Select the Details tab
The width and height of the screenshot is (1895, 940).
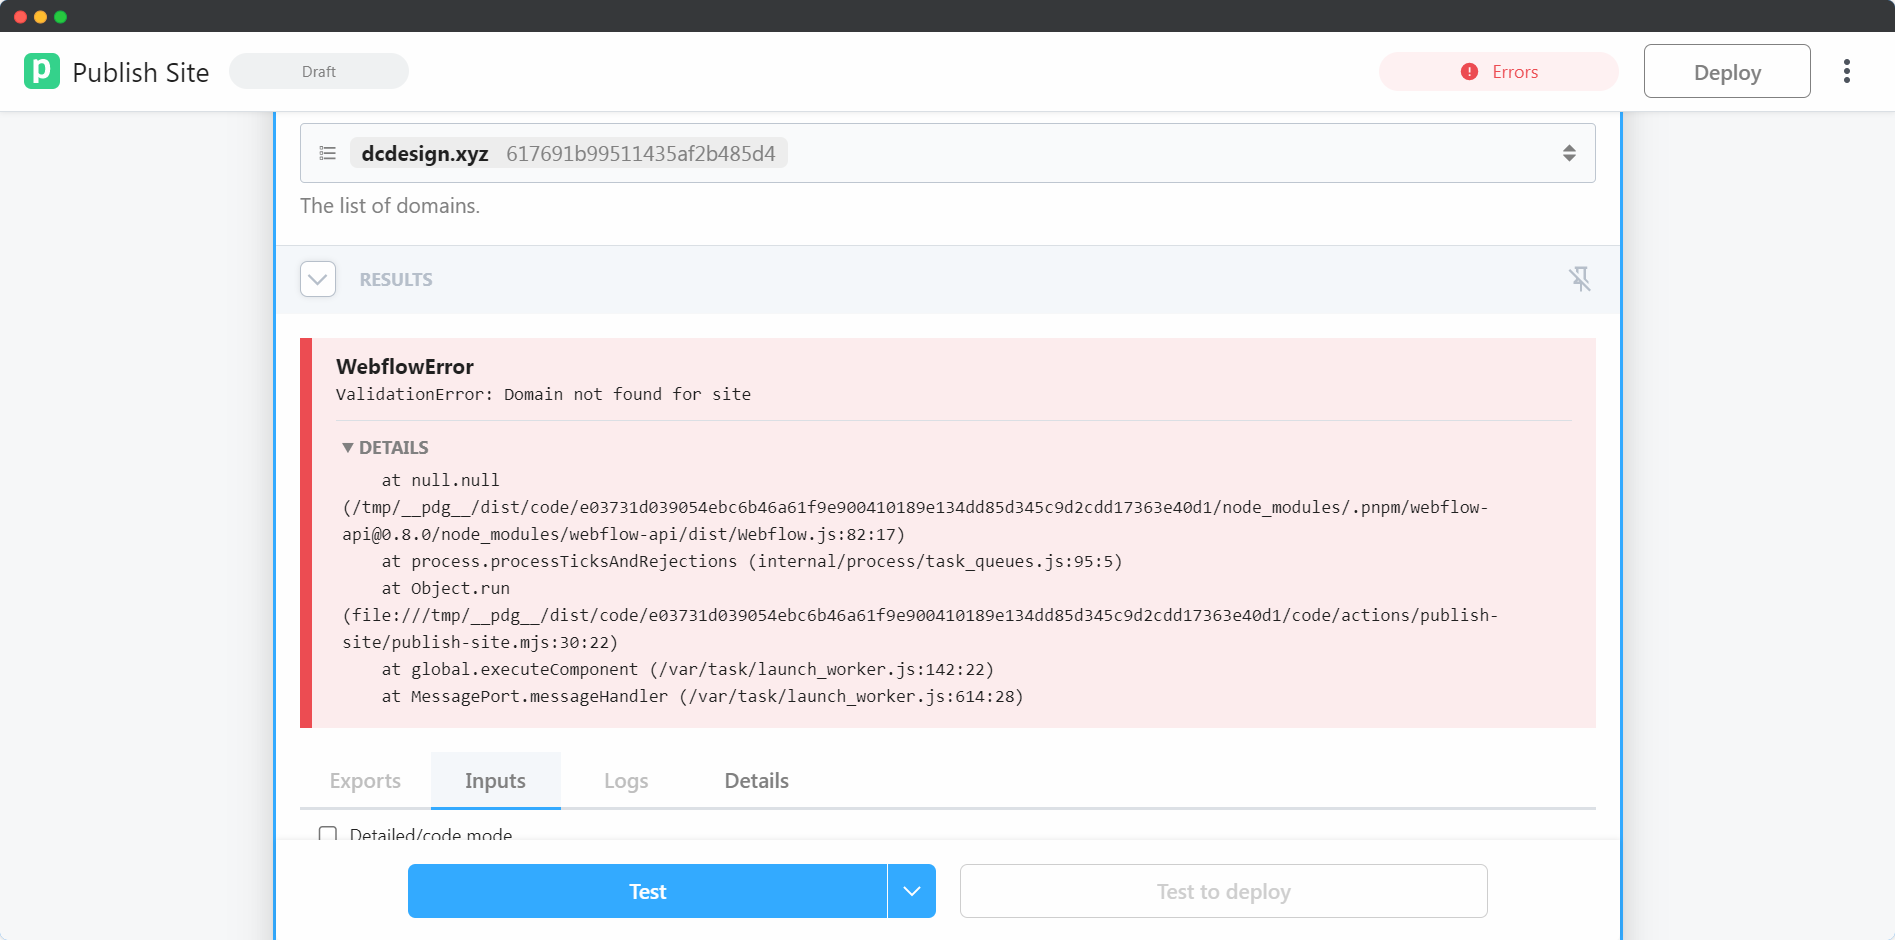[x=755, y=780]
